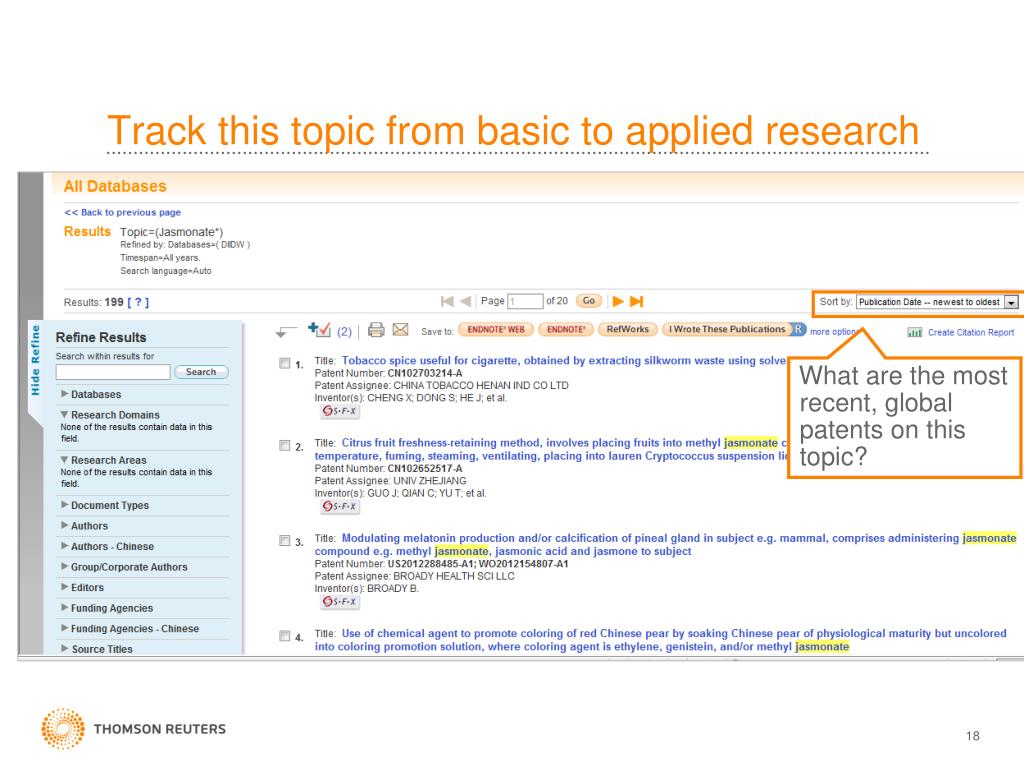Click the page number input field

525,301
